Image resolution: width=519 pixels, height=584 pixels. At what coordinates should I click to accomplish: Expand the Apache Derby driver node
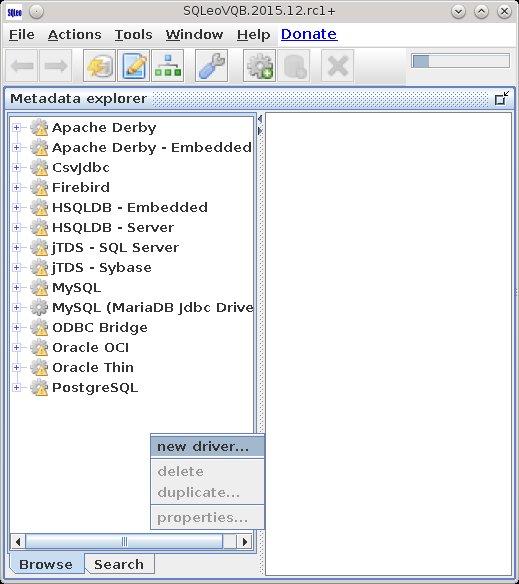[16, 128]
